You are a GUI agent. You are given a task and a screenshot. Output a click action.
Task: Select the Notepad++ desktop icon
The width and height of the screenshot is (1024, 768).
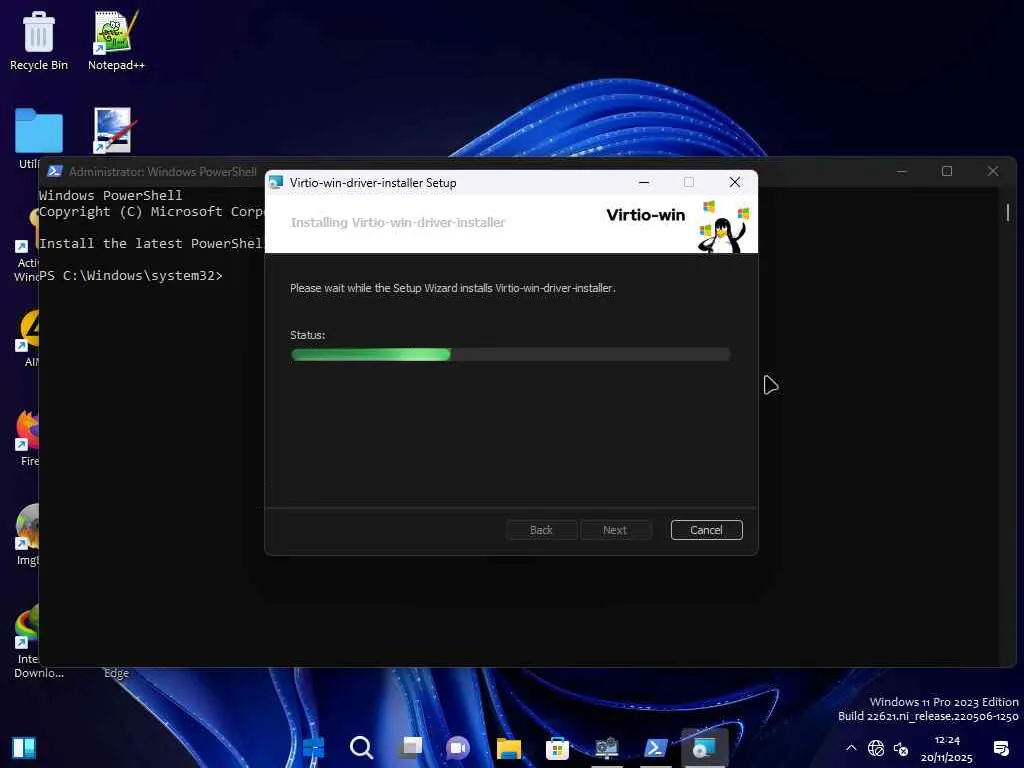coord(116,40)
